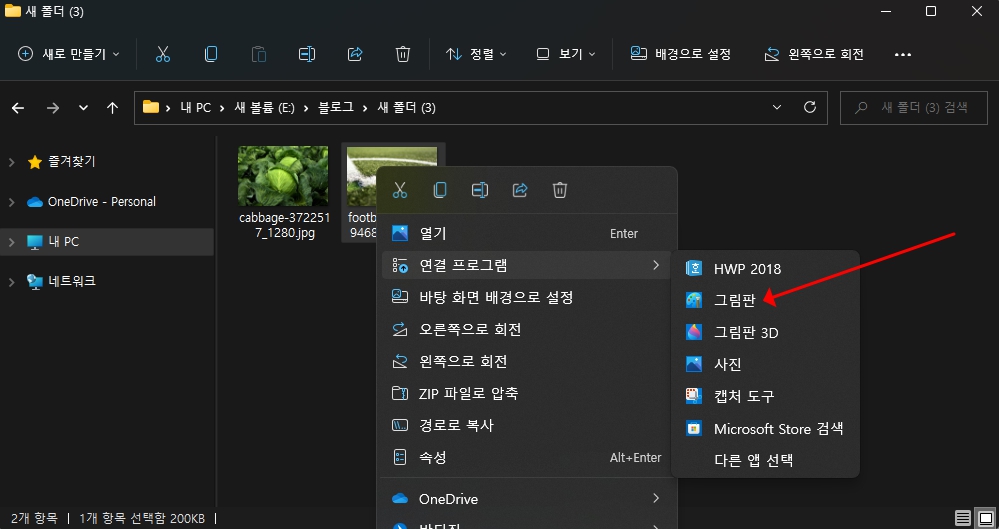
Task: Switch to details view icon in status bar
Action: tap(963, 518)
